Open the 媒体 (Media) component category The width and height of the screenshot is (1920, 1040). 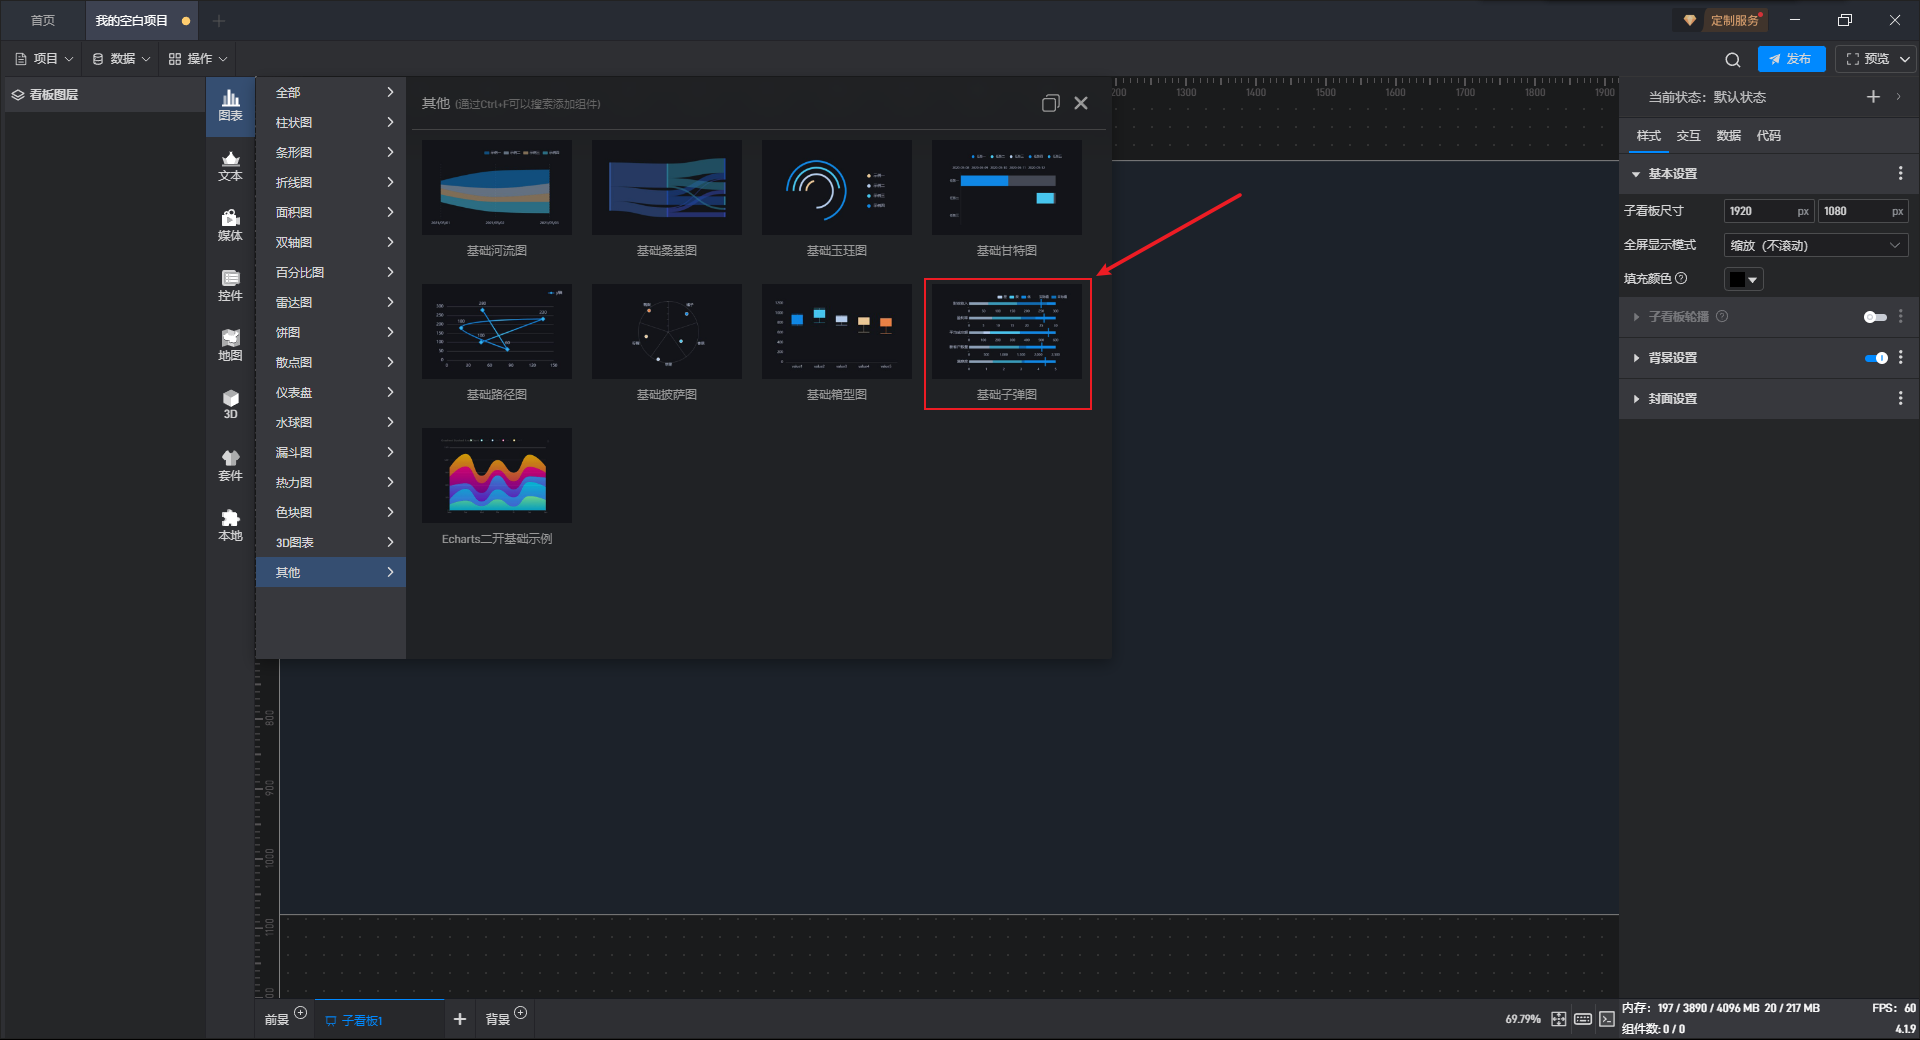point(230,225)
